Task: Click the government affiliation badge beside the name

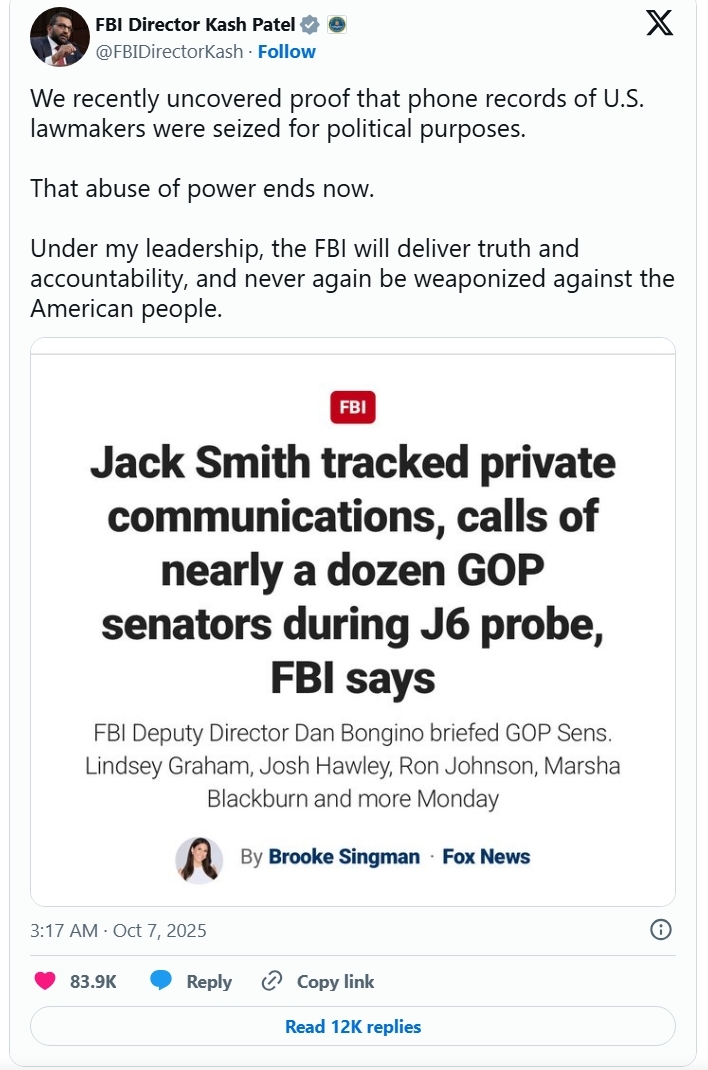Action: pos(336,25)
